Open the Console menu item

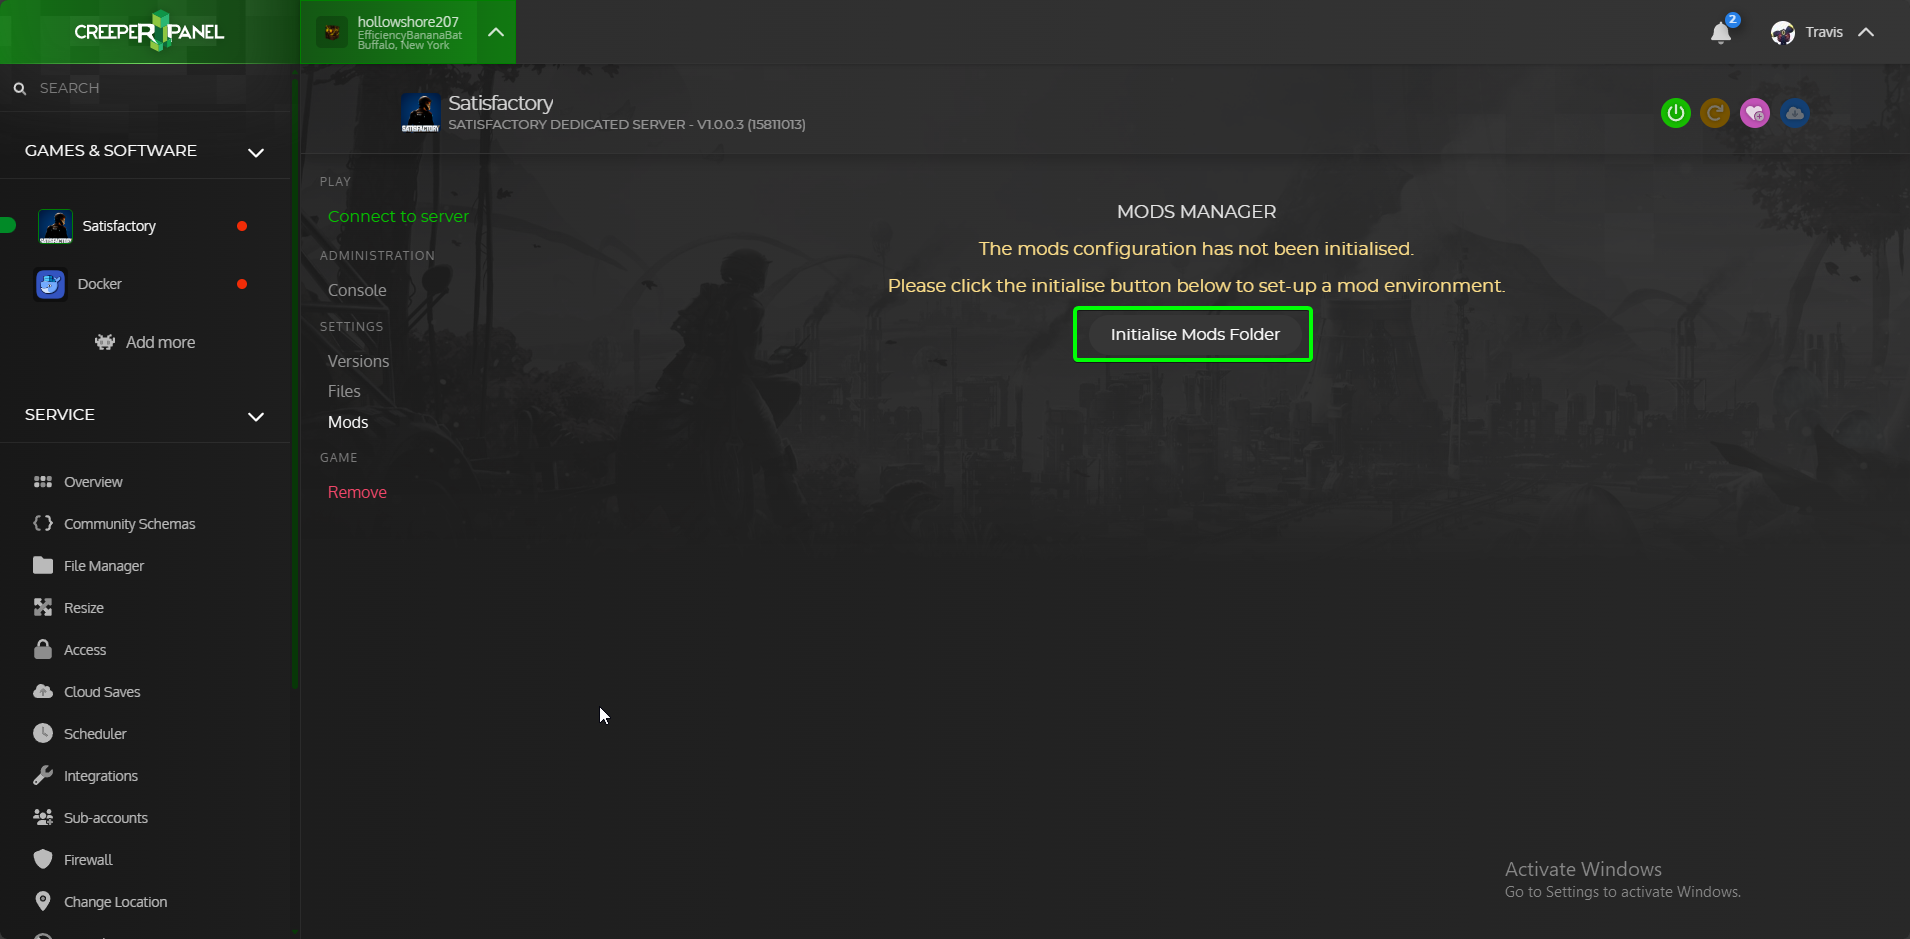click(x=357, y=290)
